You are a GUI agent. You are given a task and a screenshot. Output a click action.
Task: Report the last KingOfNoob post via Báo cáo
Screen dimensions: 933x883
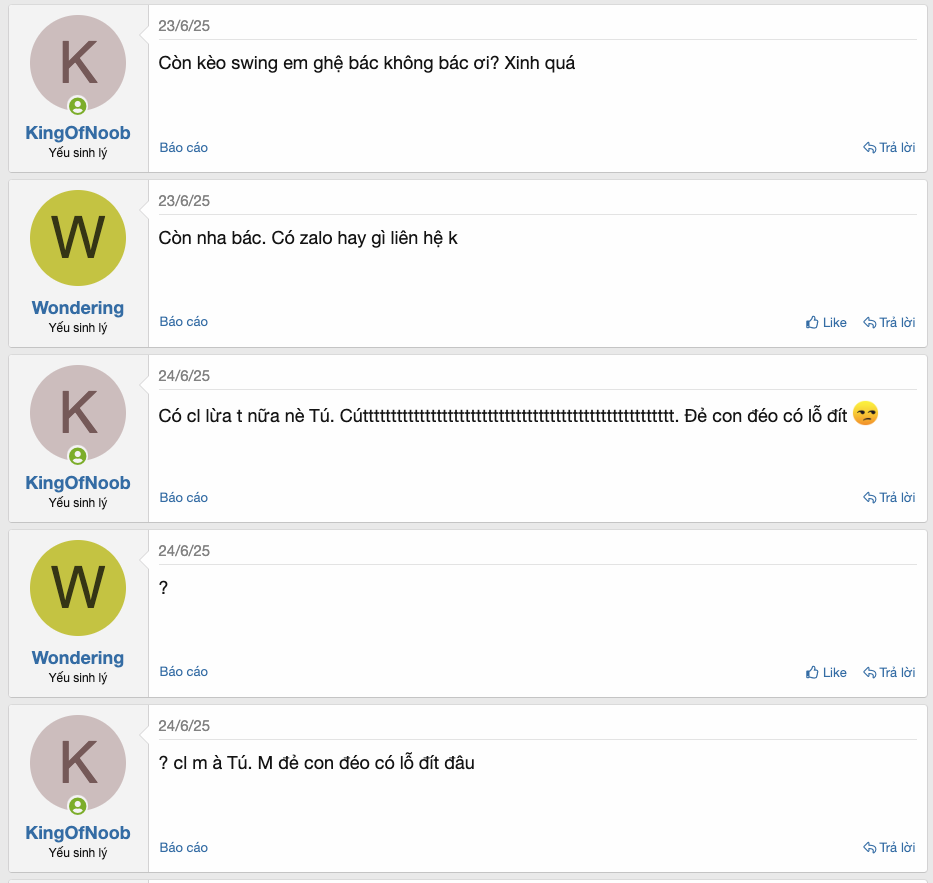pos(183,847)
